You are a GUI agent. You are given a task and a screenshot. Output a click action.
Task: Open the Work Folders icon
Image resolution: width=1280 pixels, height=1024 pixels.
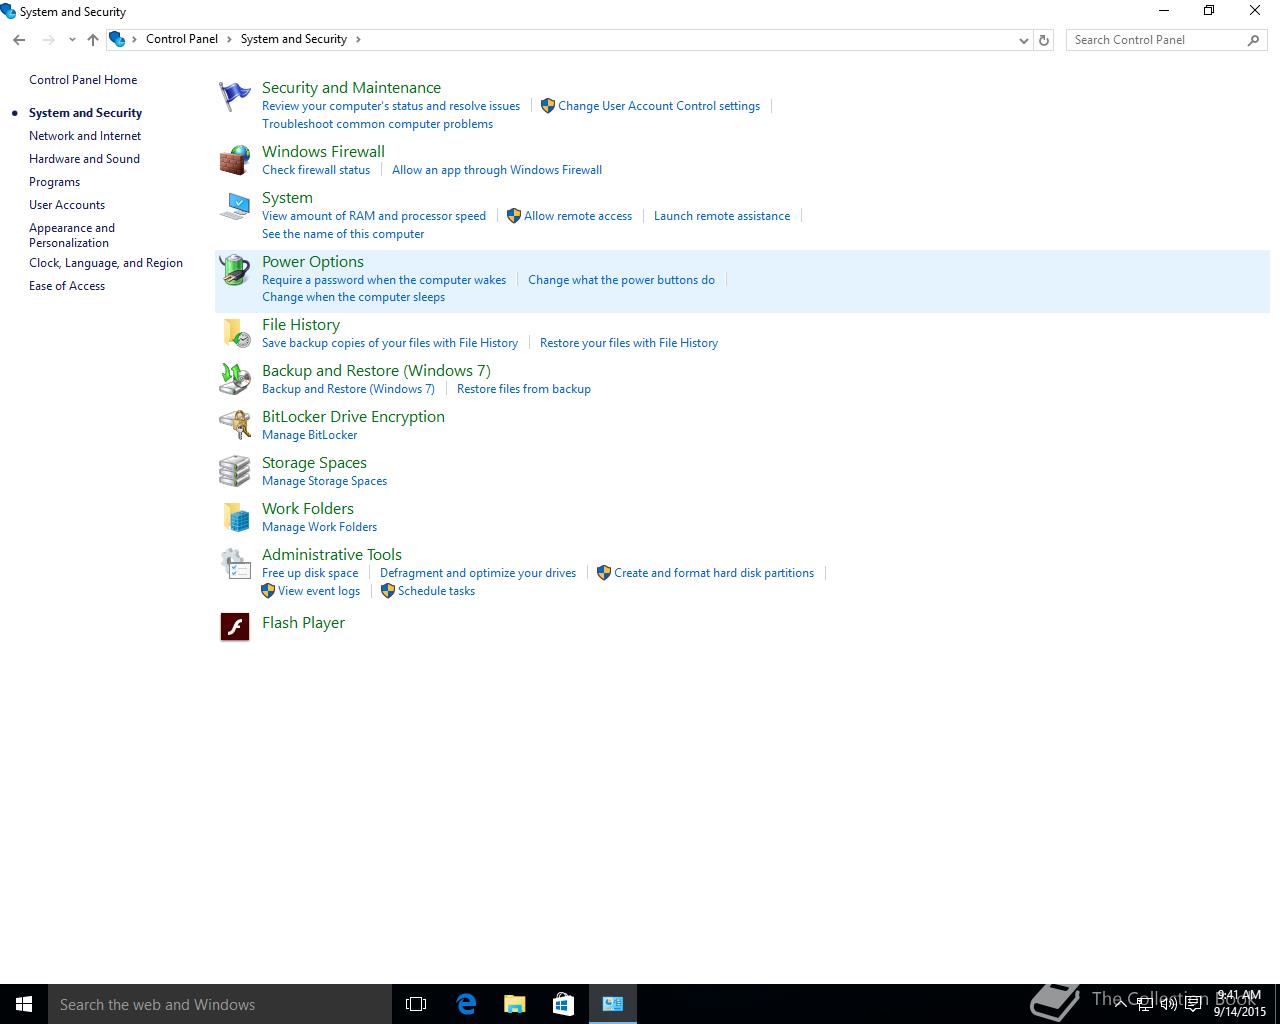(235, 517)
